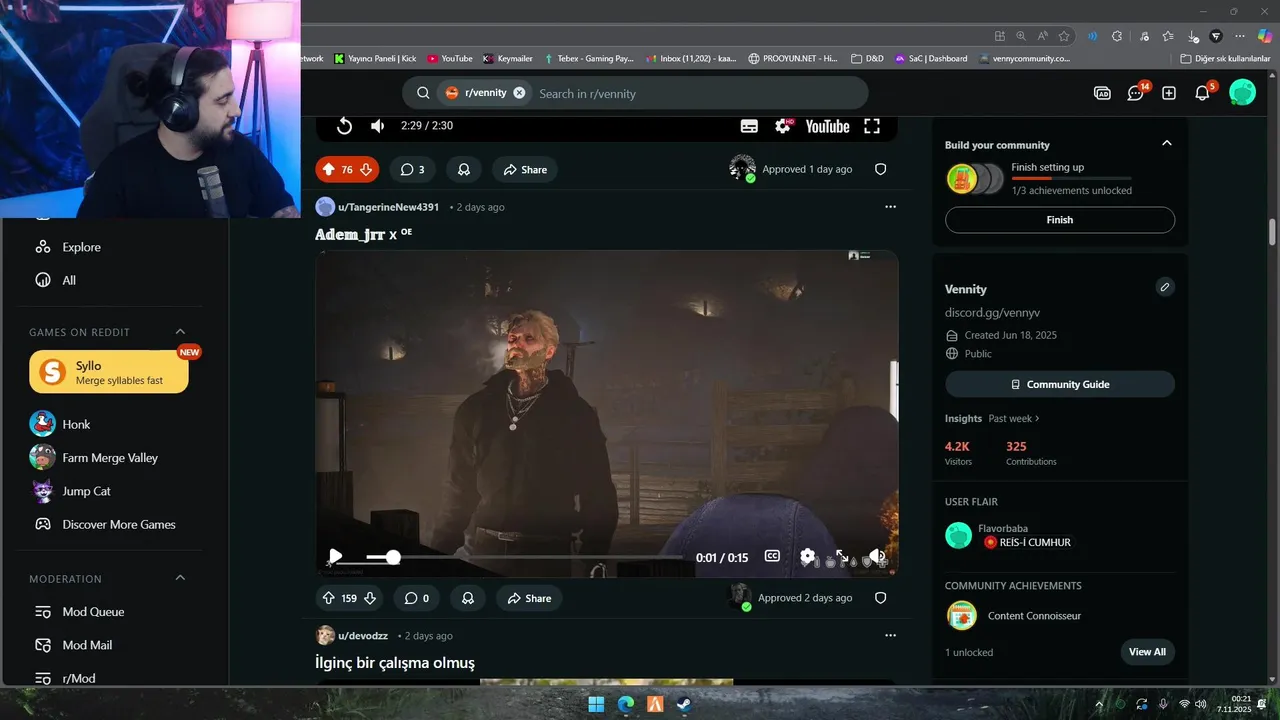Create a new post with plus icon
The height and width of the screenshot is (720, 1280).
coord(1169,93)
